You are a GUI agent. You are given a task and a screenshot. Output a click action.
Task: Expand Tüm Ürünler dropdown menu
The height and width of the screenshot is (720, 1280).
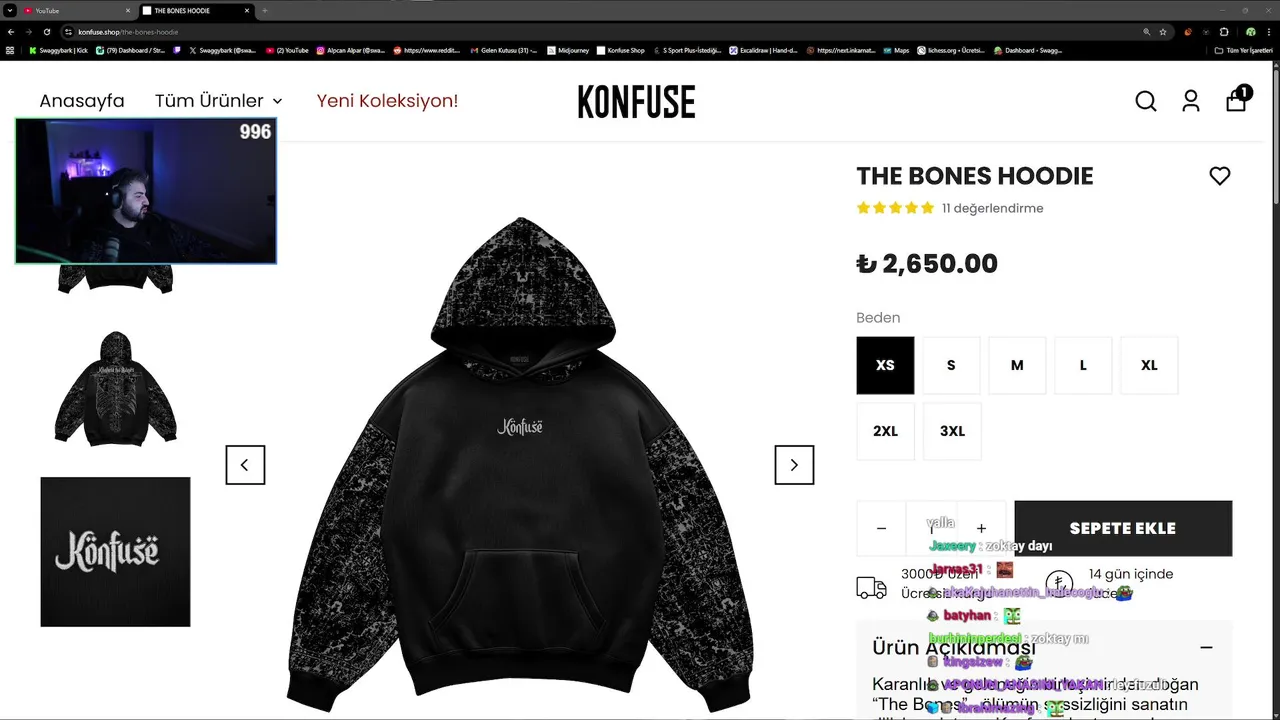click(218, 101)
